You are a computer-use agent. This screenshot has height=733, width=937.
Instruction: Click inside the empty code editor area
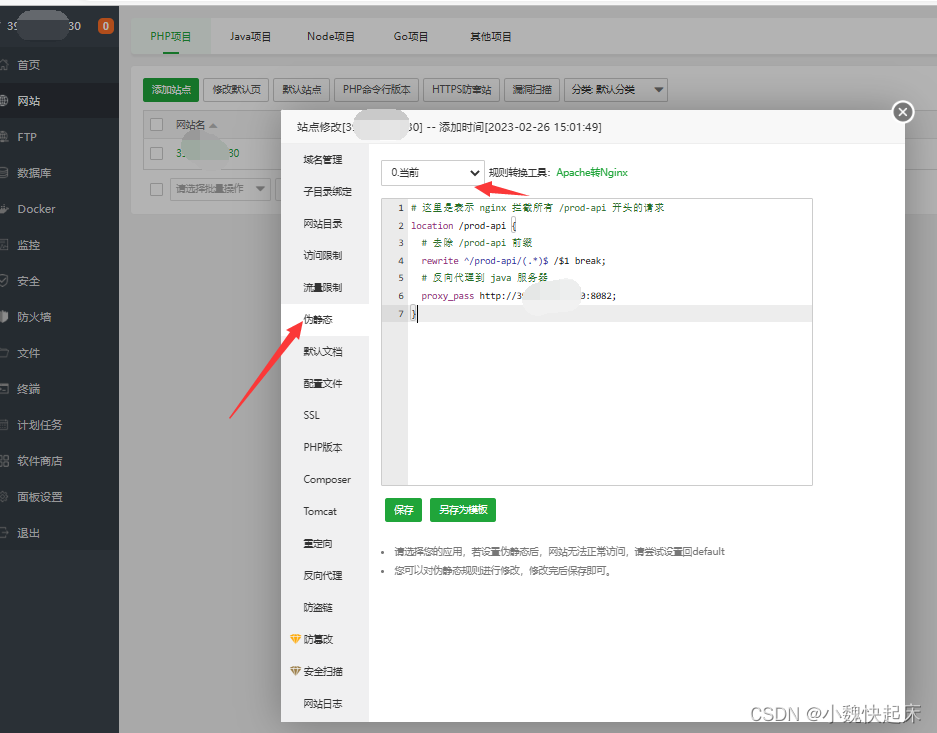tap(610, 403)
